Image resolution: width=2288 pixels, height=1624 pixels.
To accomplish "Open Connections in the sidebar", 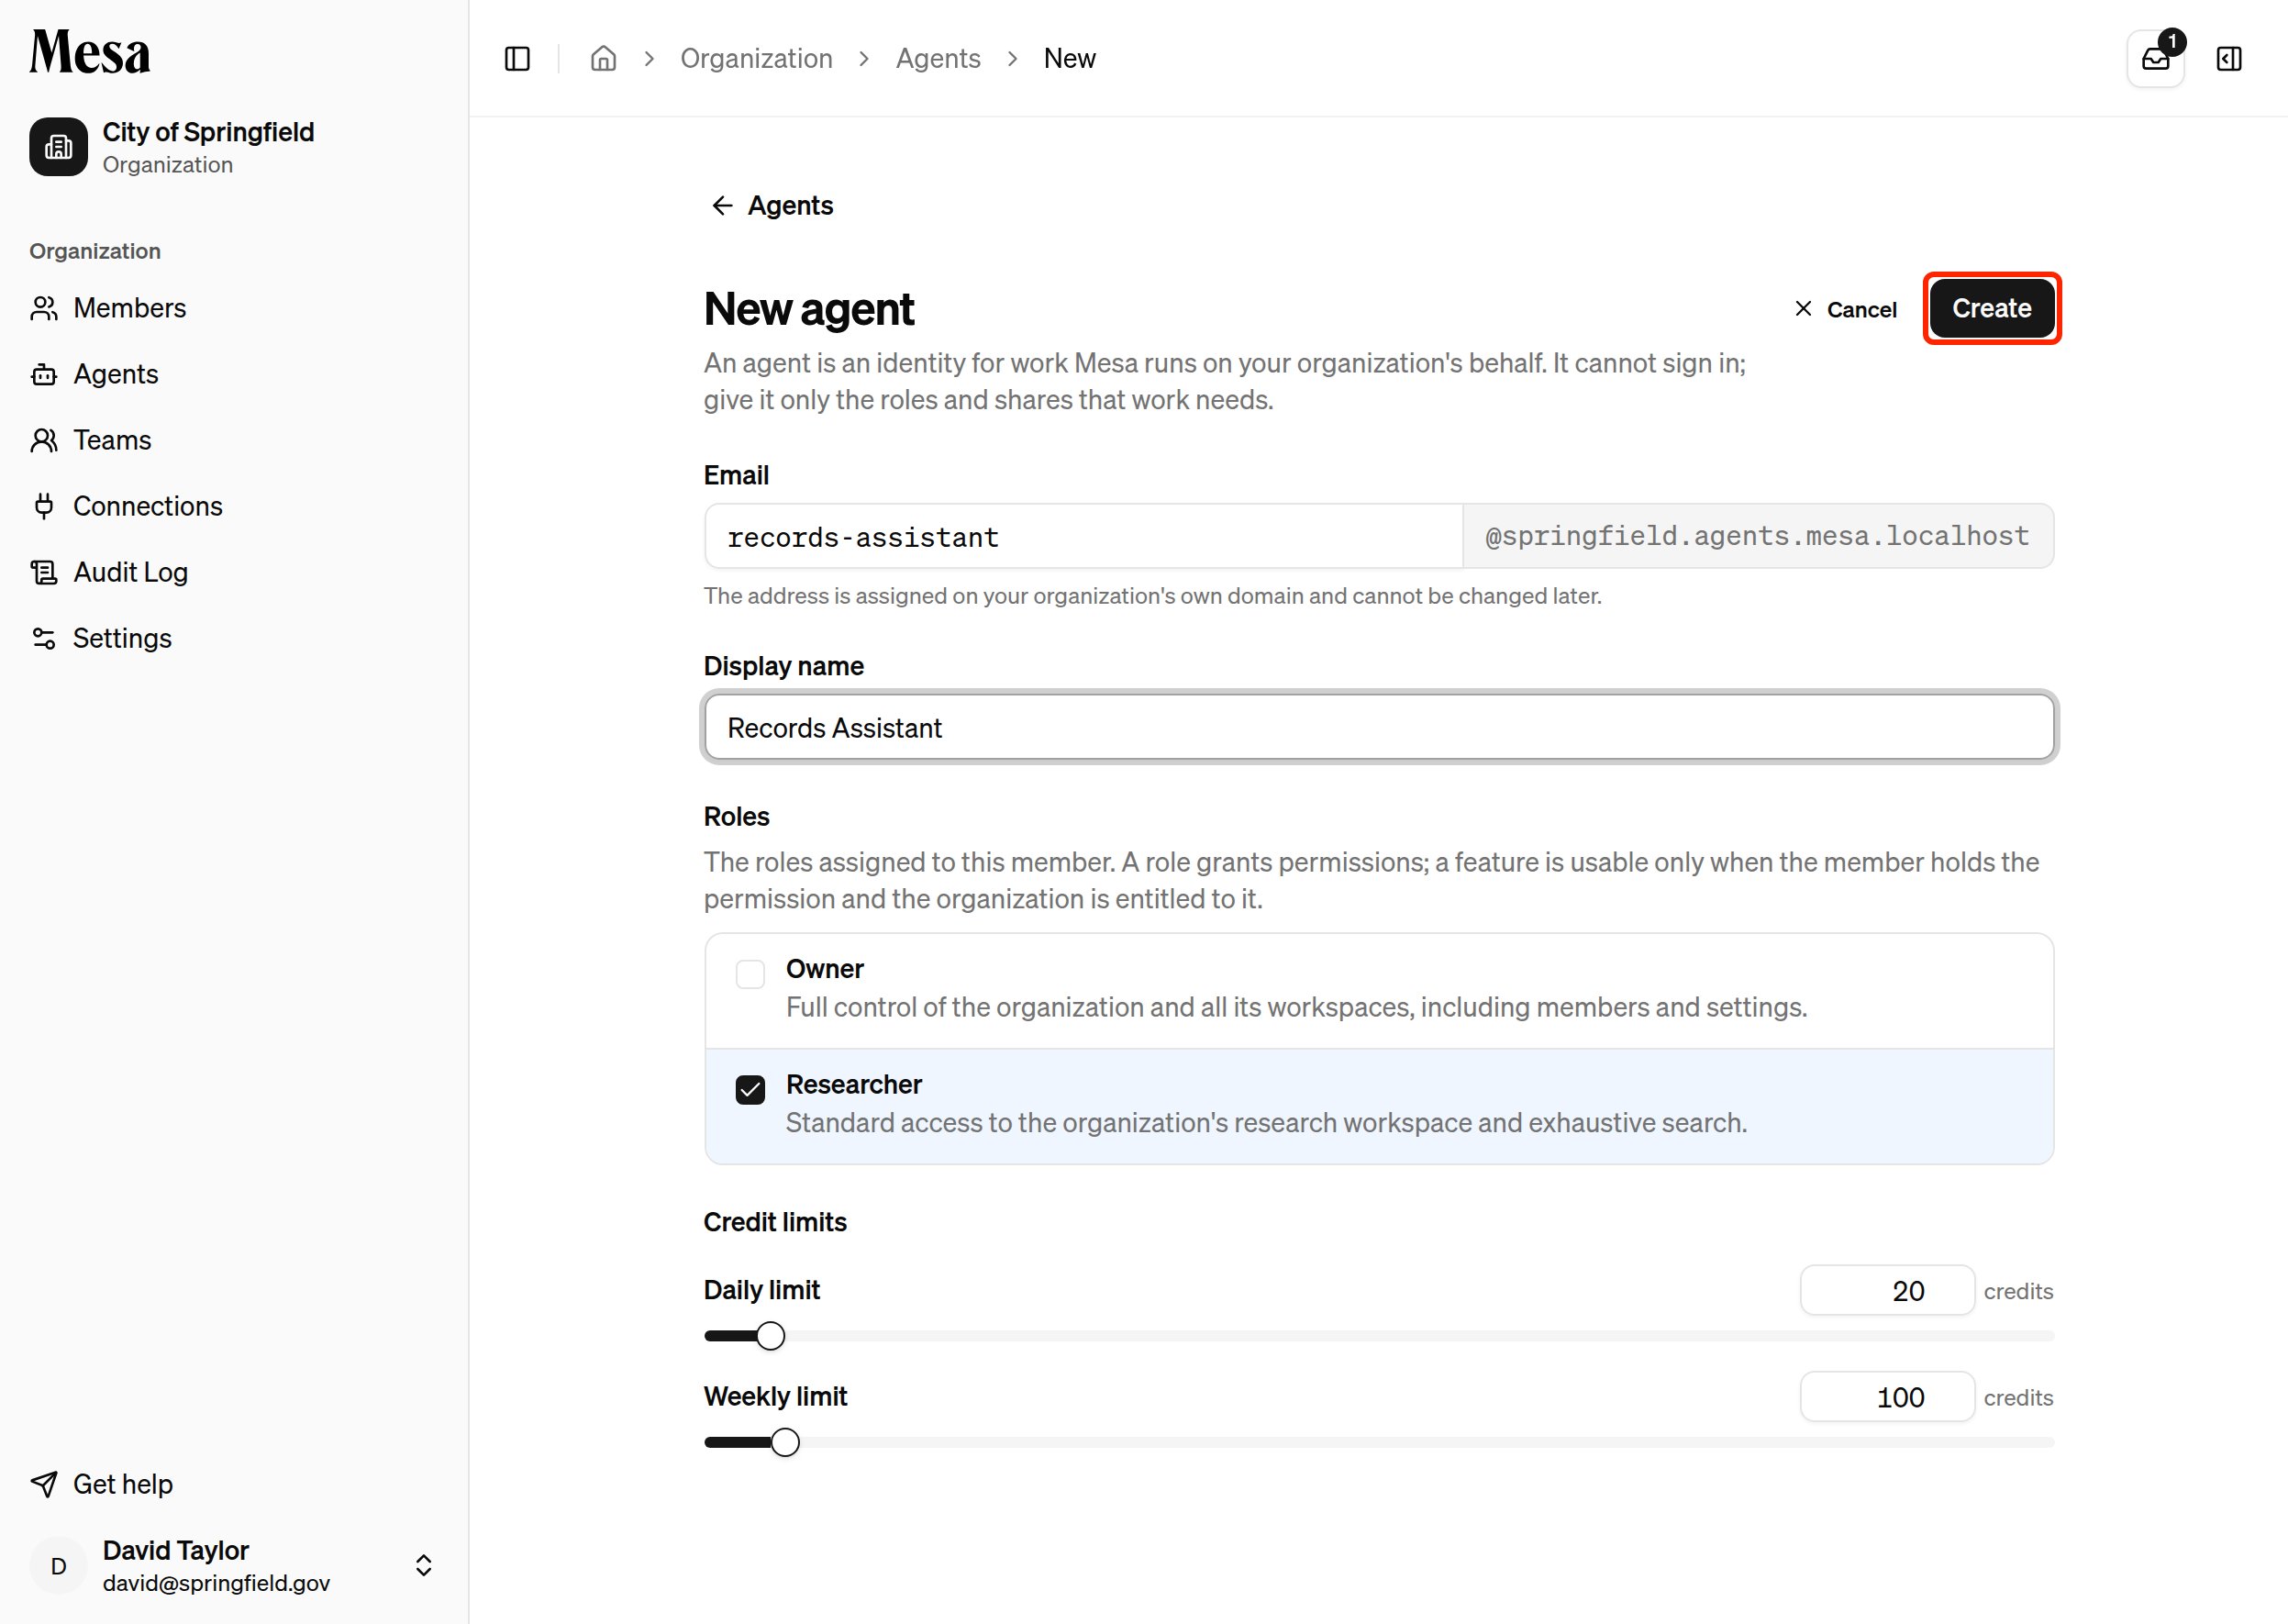I will tap(148, 506).
